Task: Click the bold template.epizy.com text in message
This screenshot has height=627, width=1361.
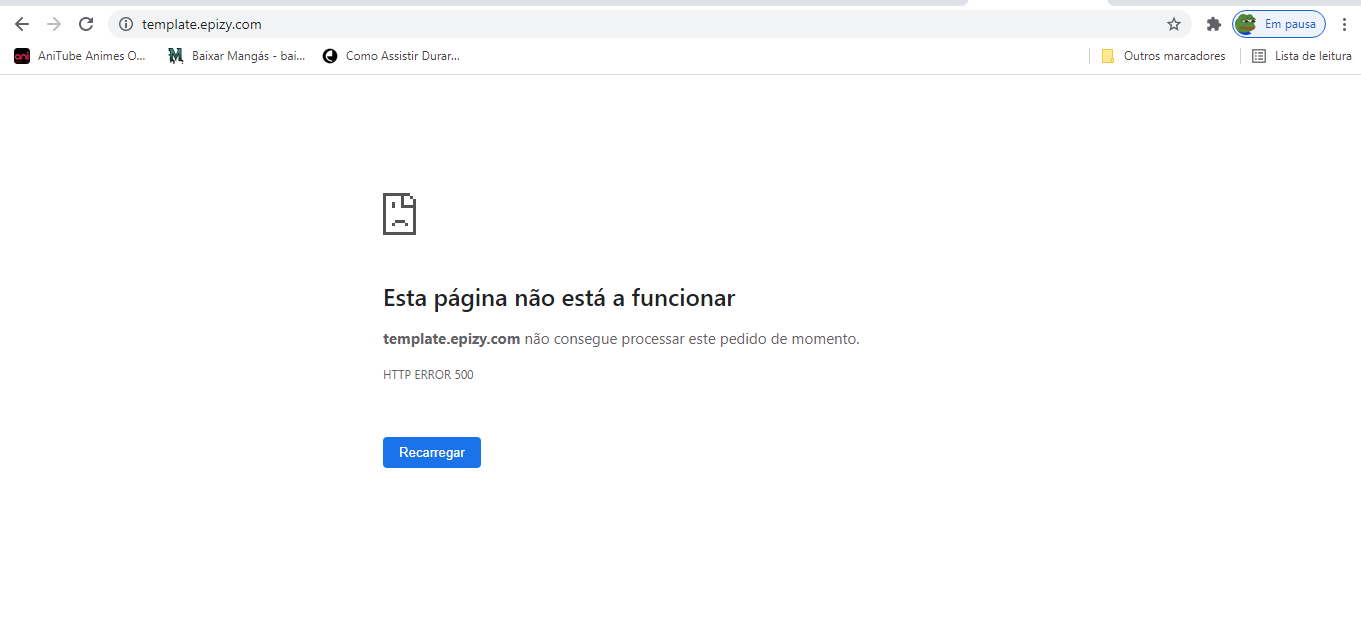Action: click(x=451, y=339)
